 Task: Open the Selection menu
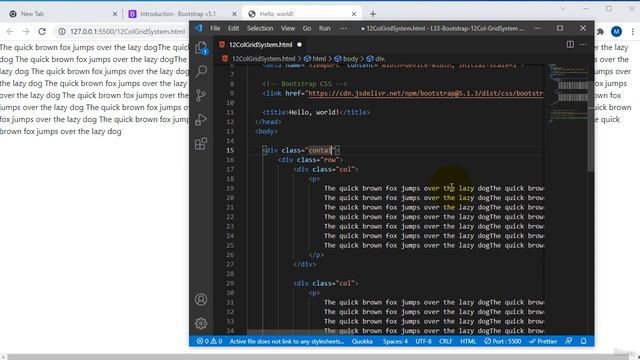click(260, 28)
